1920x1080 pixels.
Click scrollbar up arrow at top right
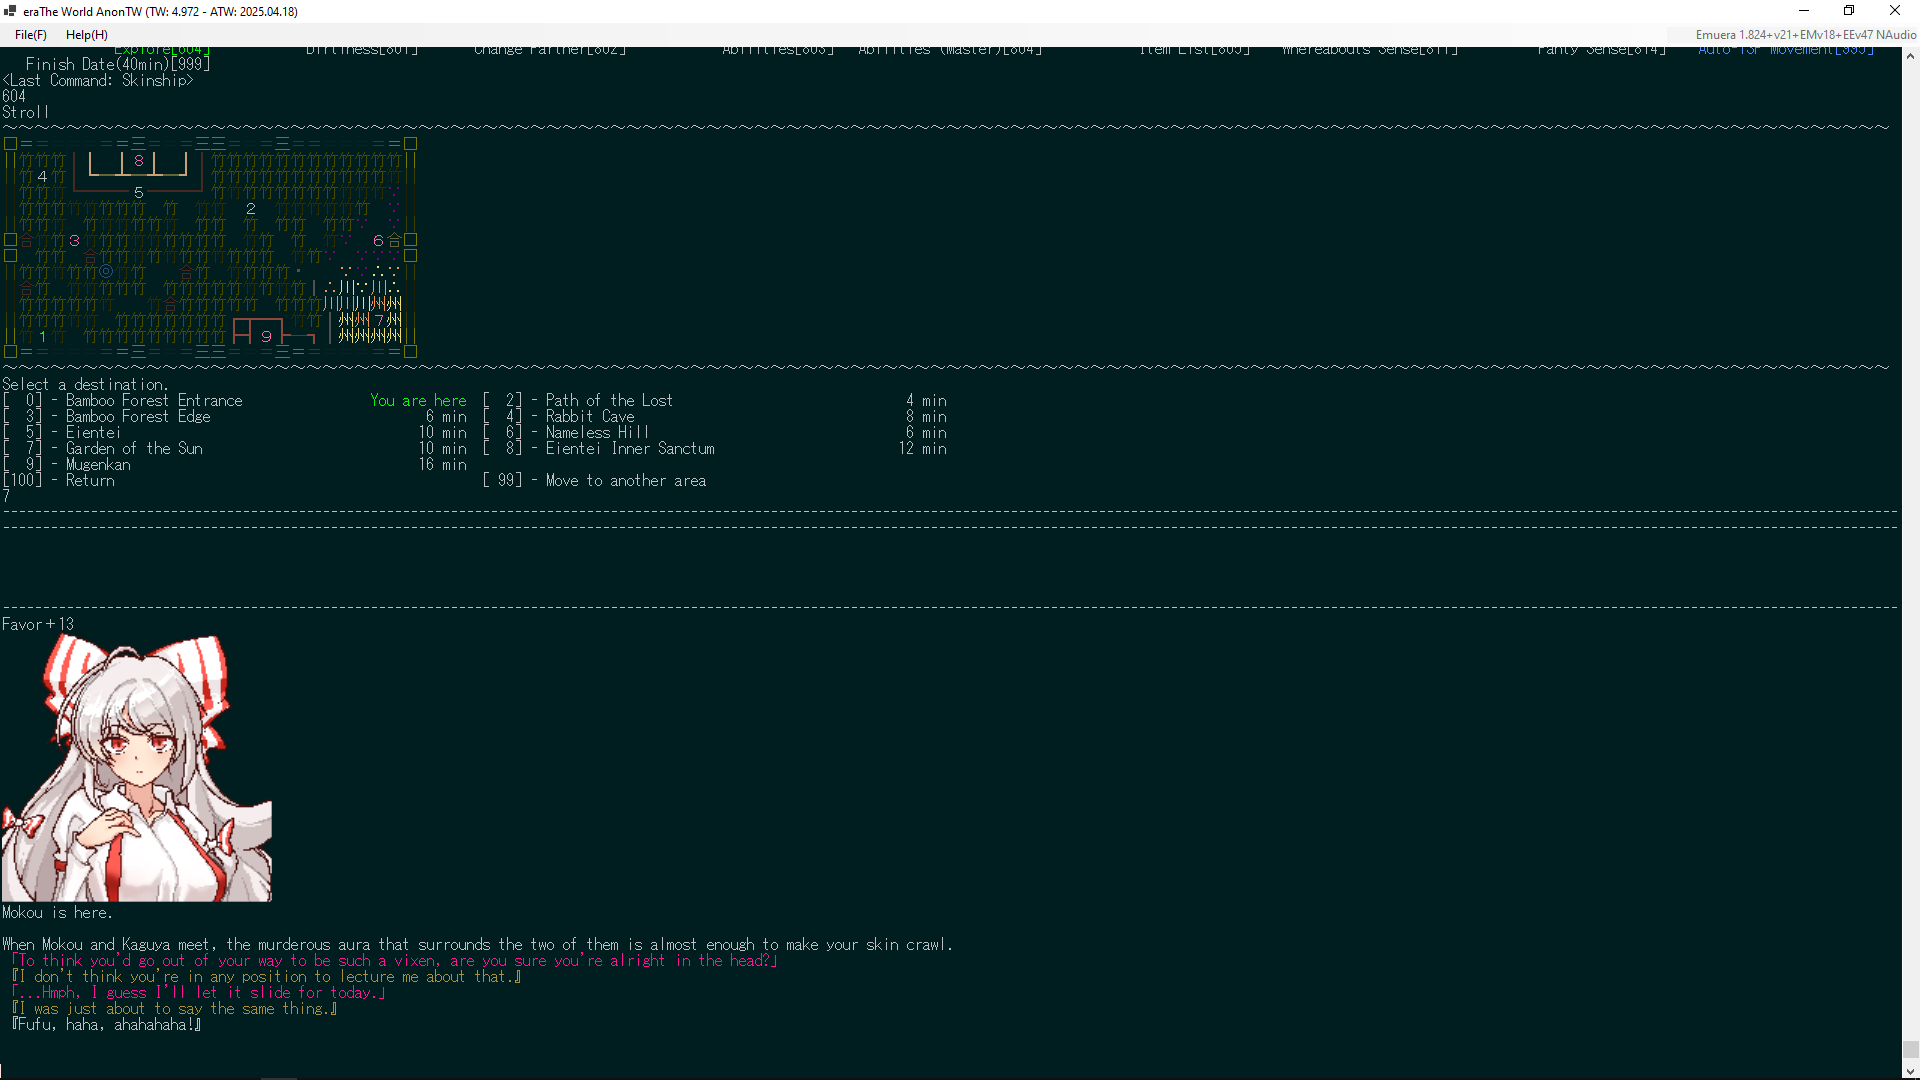click(x=1910, y=56)
